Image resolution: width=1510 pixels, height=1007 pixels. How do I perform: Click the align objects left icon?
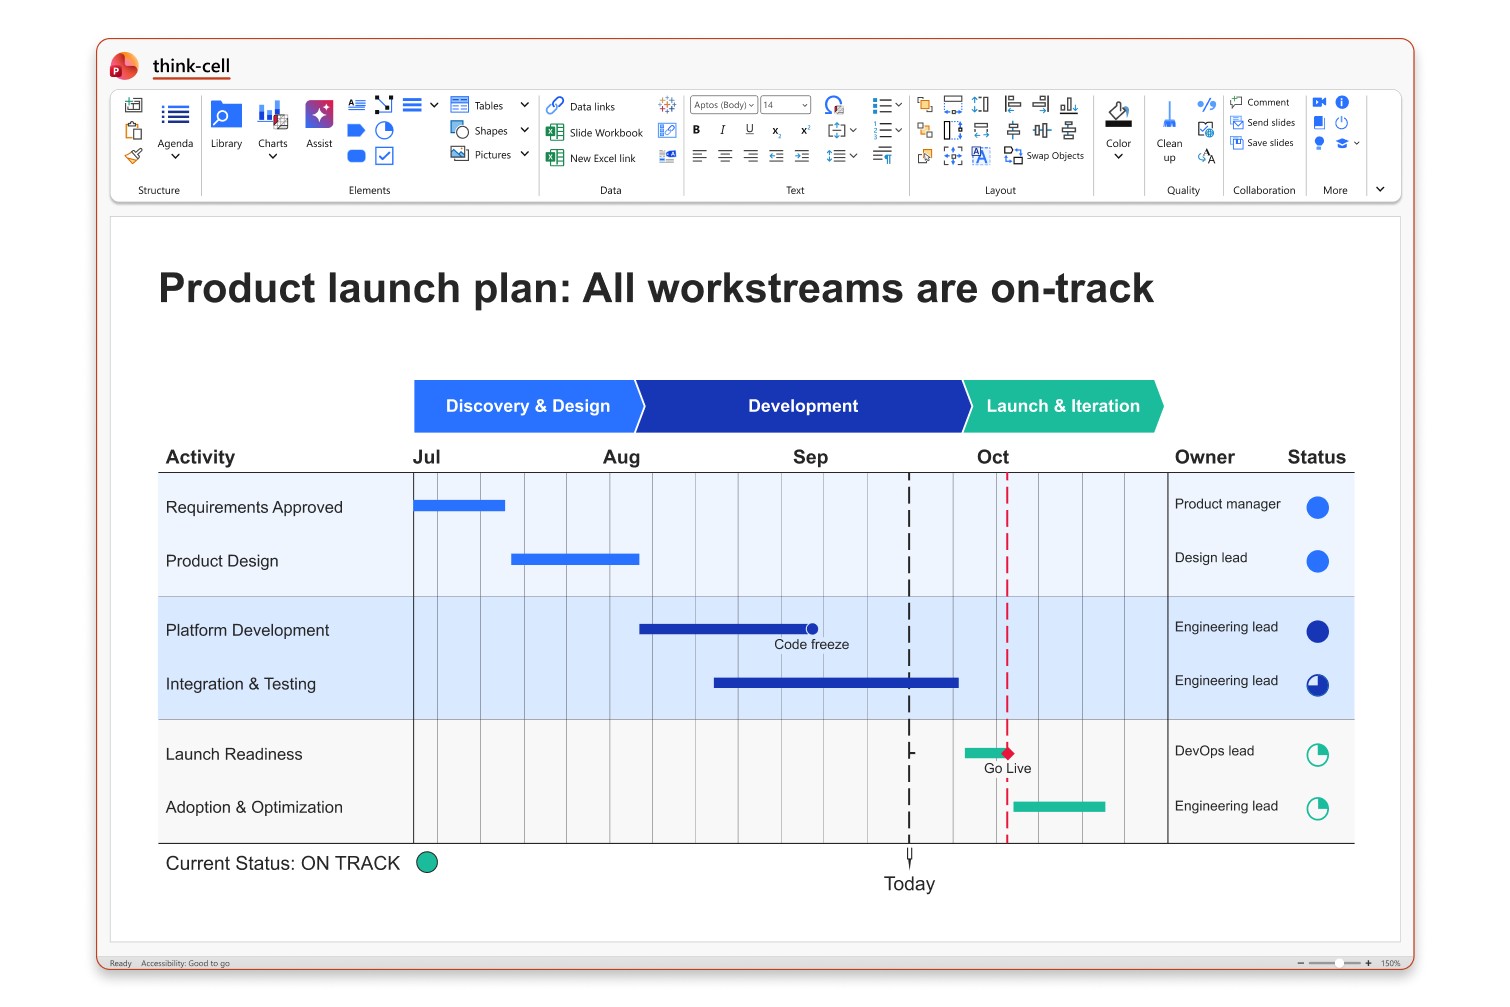coord(1013,104)
